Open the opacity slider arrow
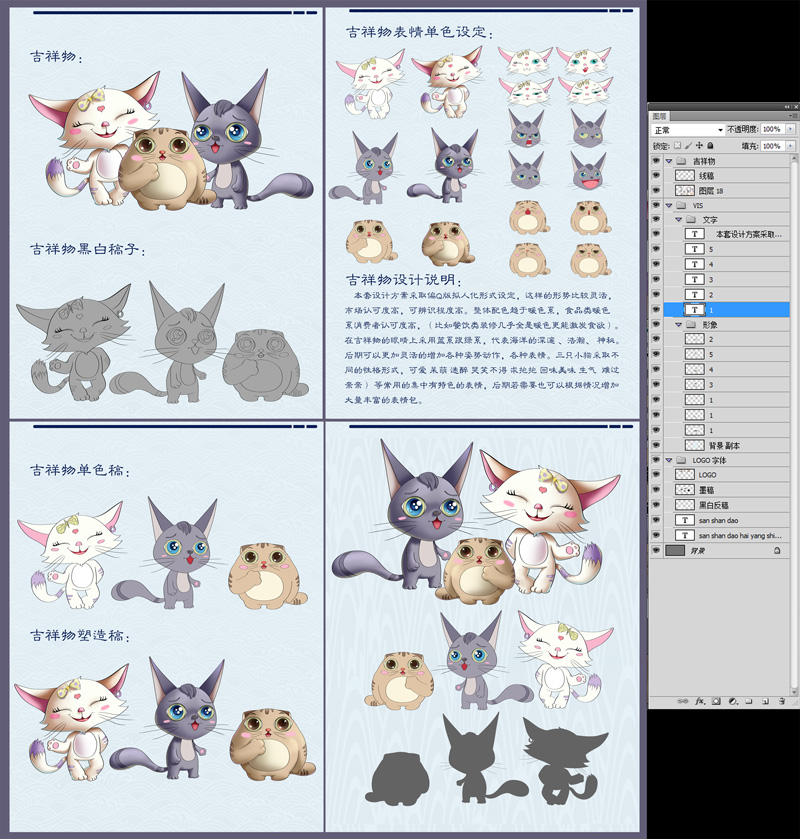The height and width of the screenshot is (839, 800). [x=790, y=129]
